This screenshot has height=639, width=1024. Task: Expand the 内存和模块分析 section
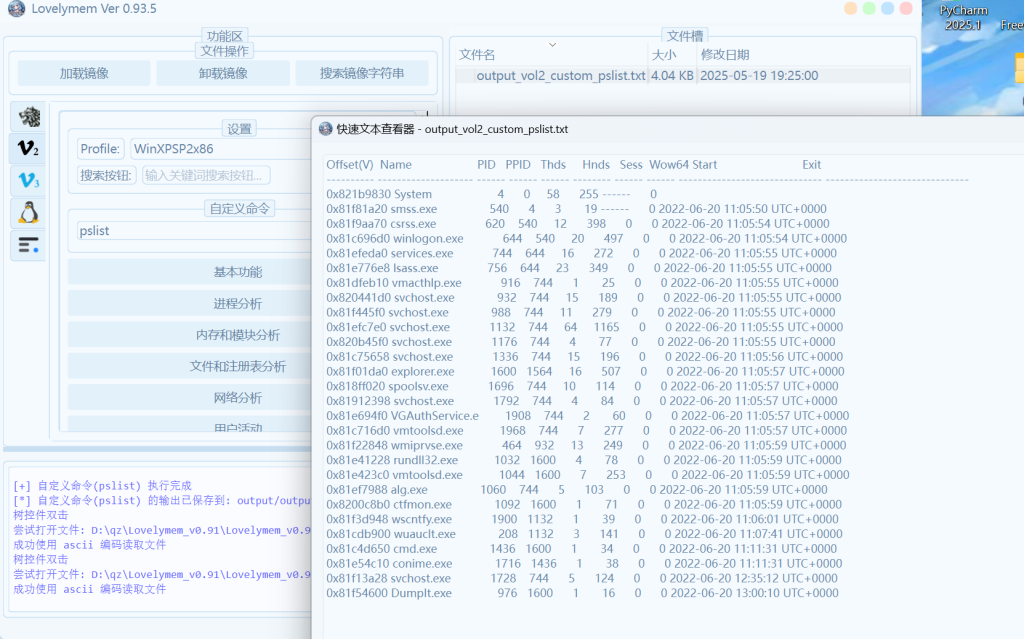point(190,335)
